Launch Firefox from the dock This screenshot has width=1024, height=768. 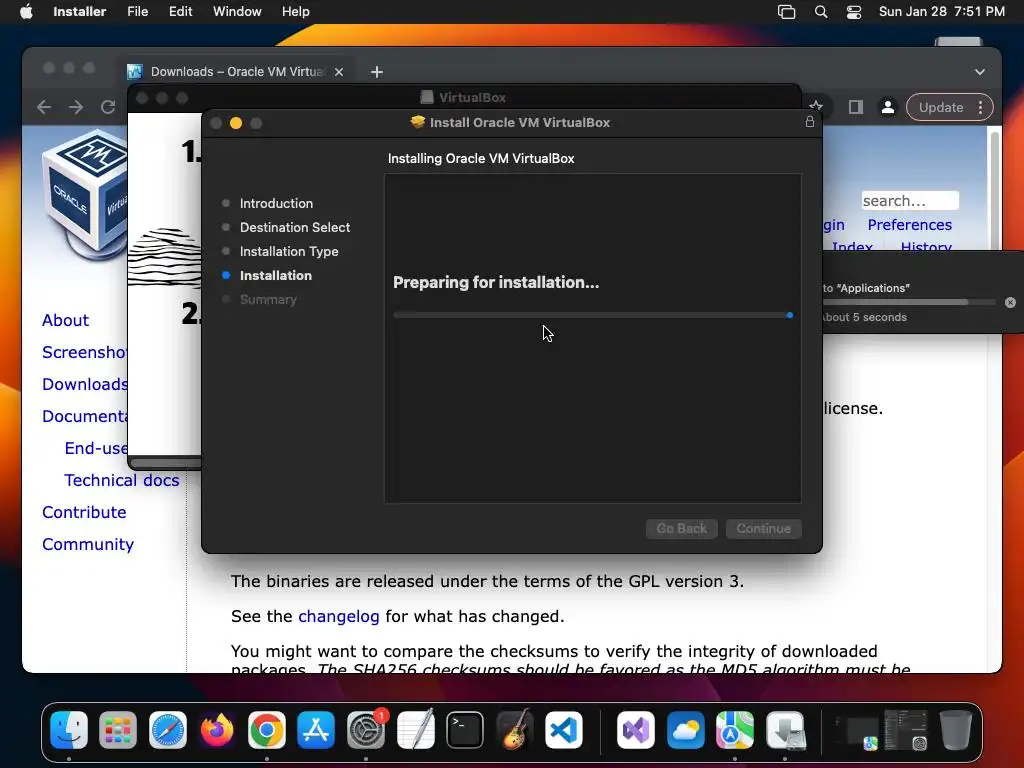(217, 729)
